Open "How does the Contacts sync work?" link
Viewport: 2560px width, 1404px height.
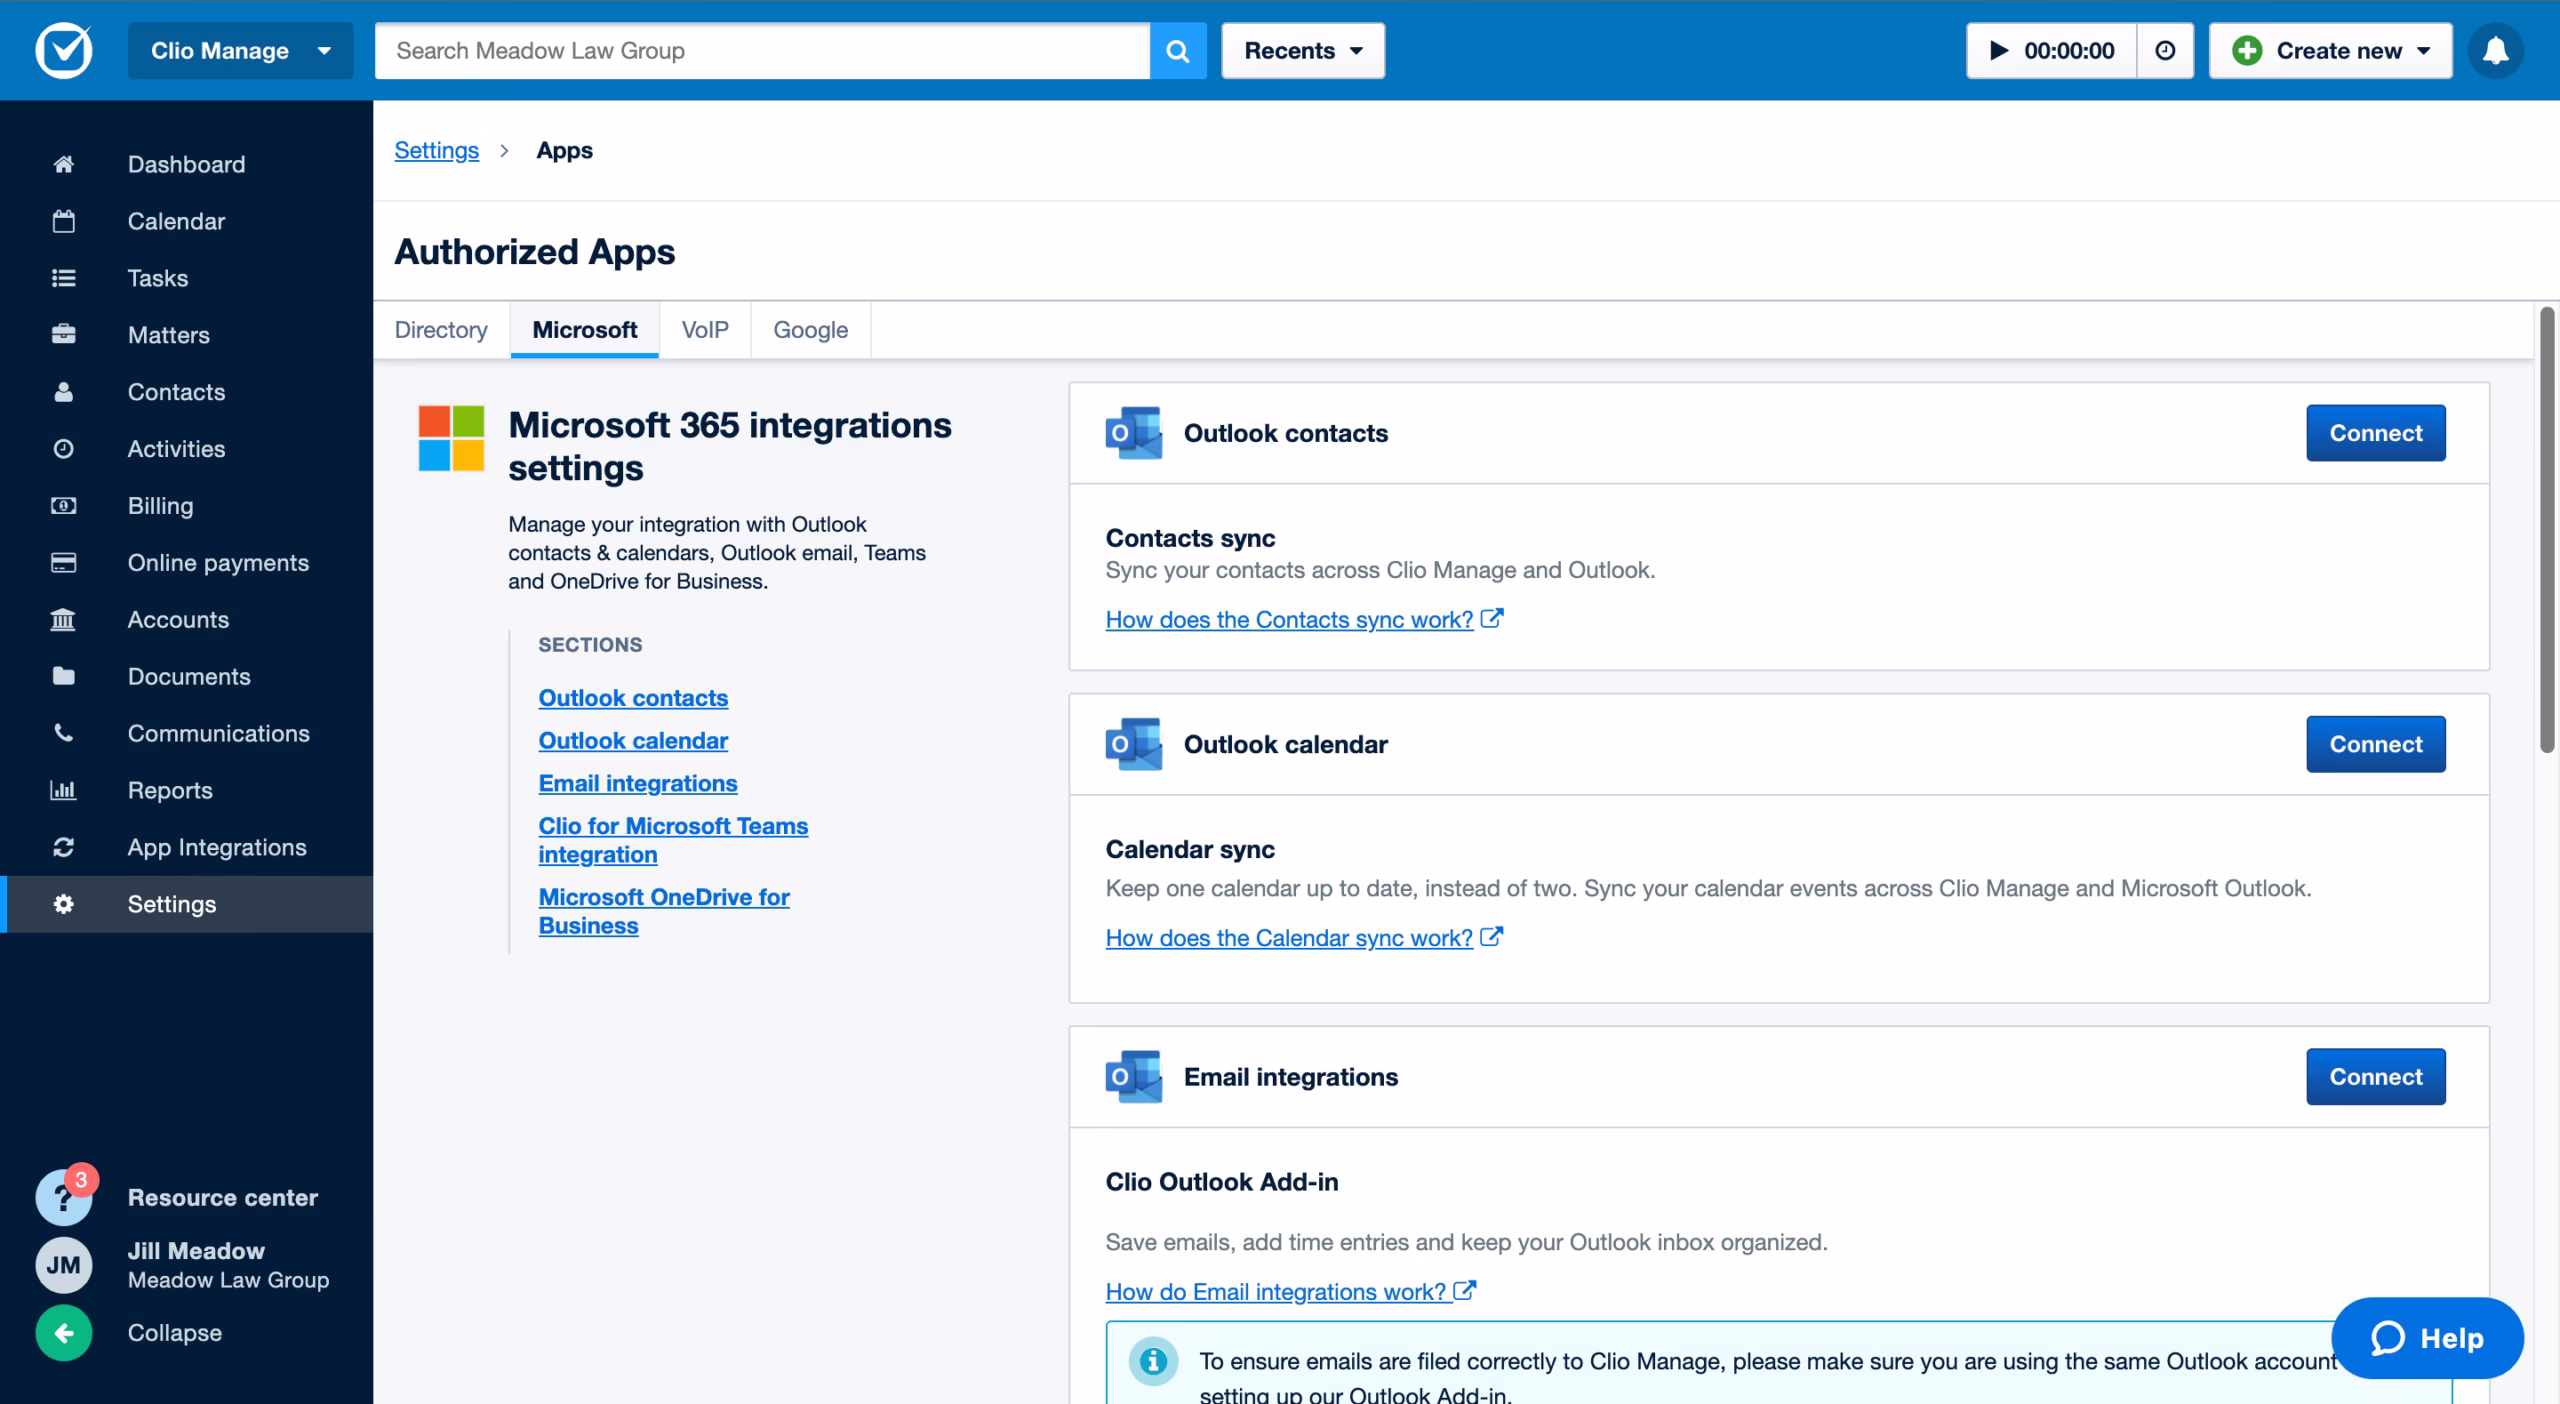pos(1289,620)
